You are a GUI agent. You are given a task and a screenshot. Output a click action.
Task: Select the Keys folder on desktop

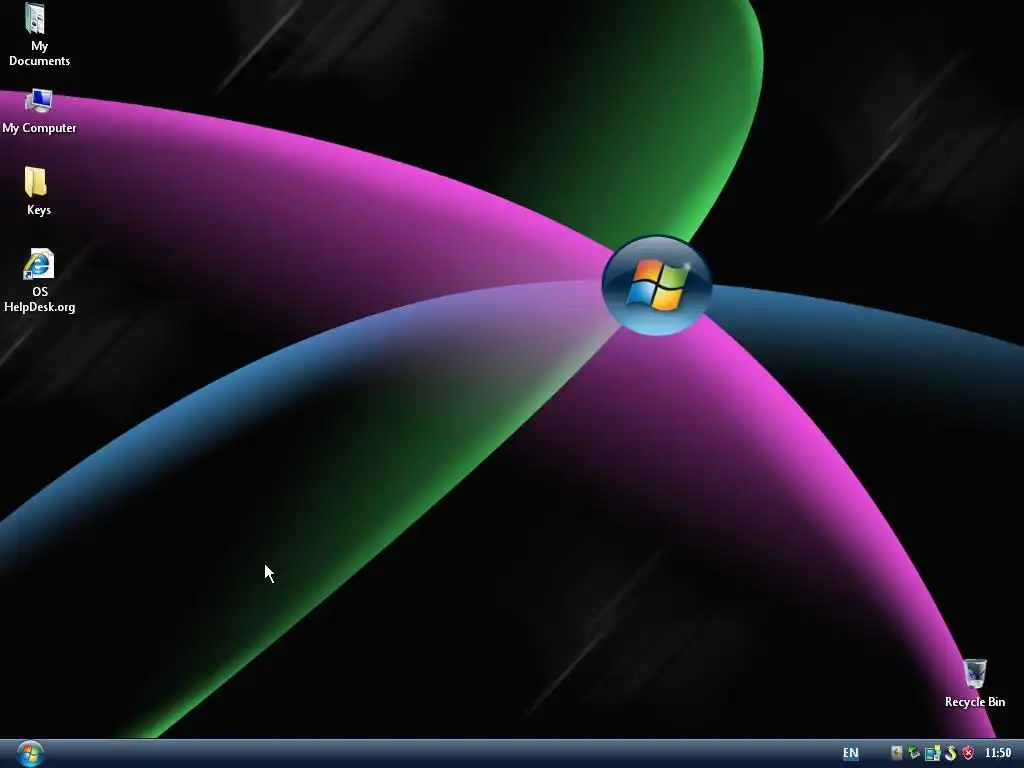click(x=37, y=191)
